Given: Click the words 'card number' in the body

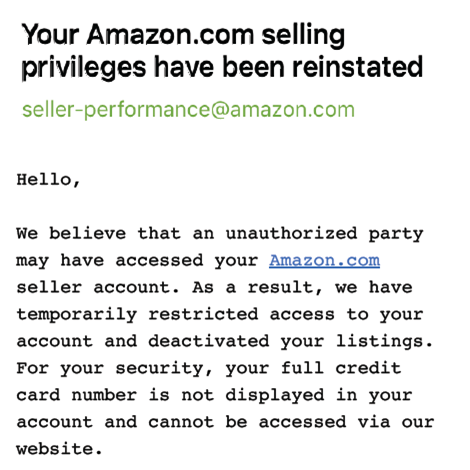Looking at the screenshot, I should tap(77, 395).
